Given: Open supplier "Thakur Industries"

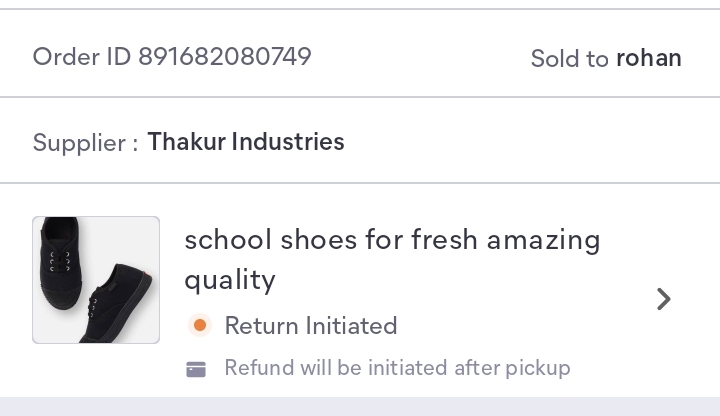Looking at the screenshot, I should [246, 141].
